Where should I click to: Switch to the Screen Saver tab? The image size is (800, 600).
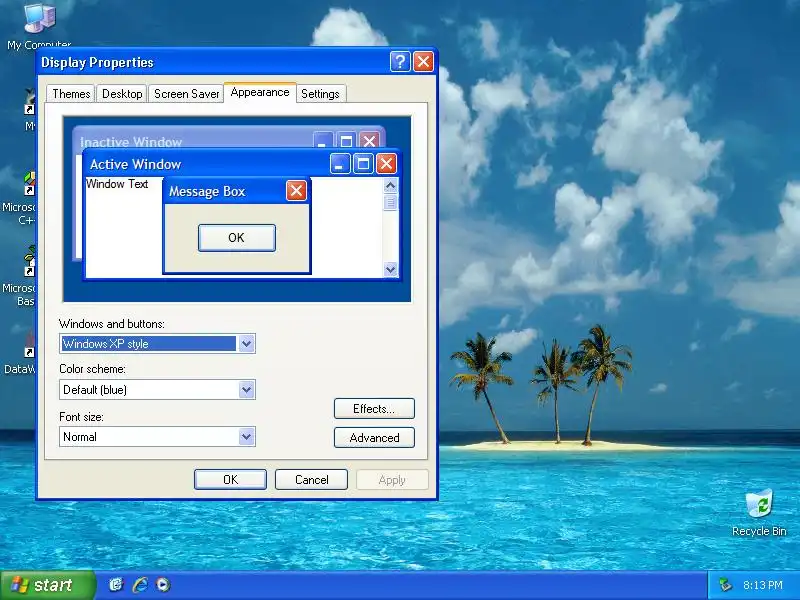coord(186,94)
